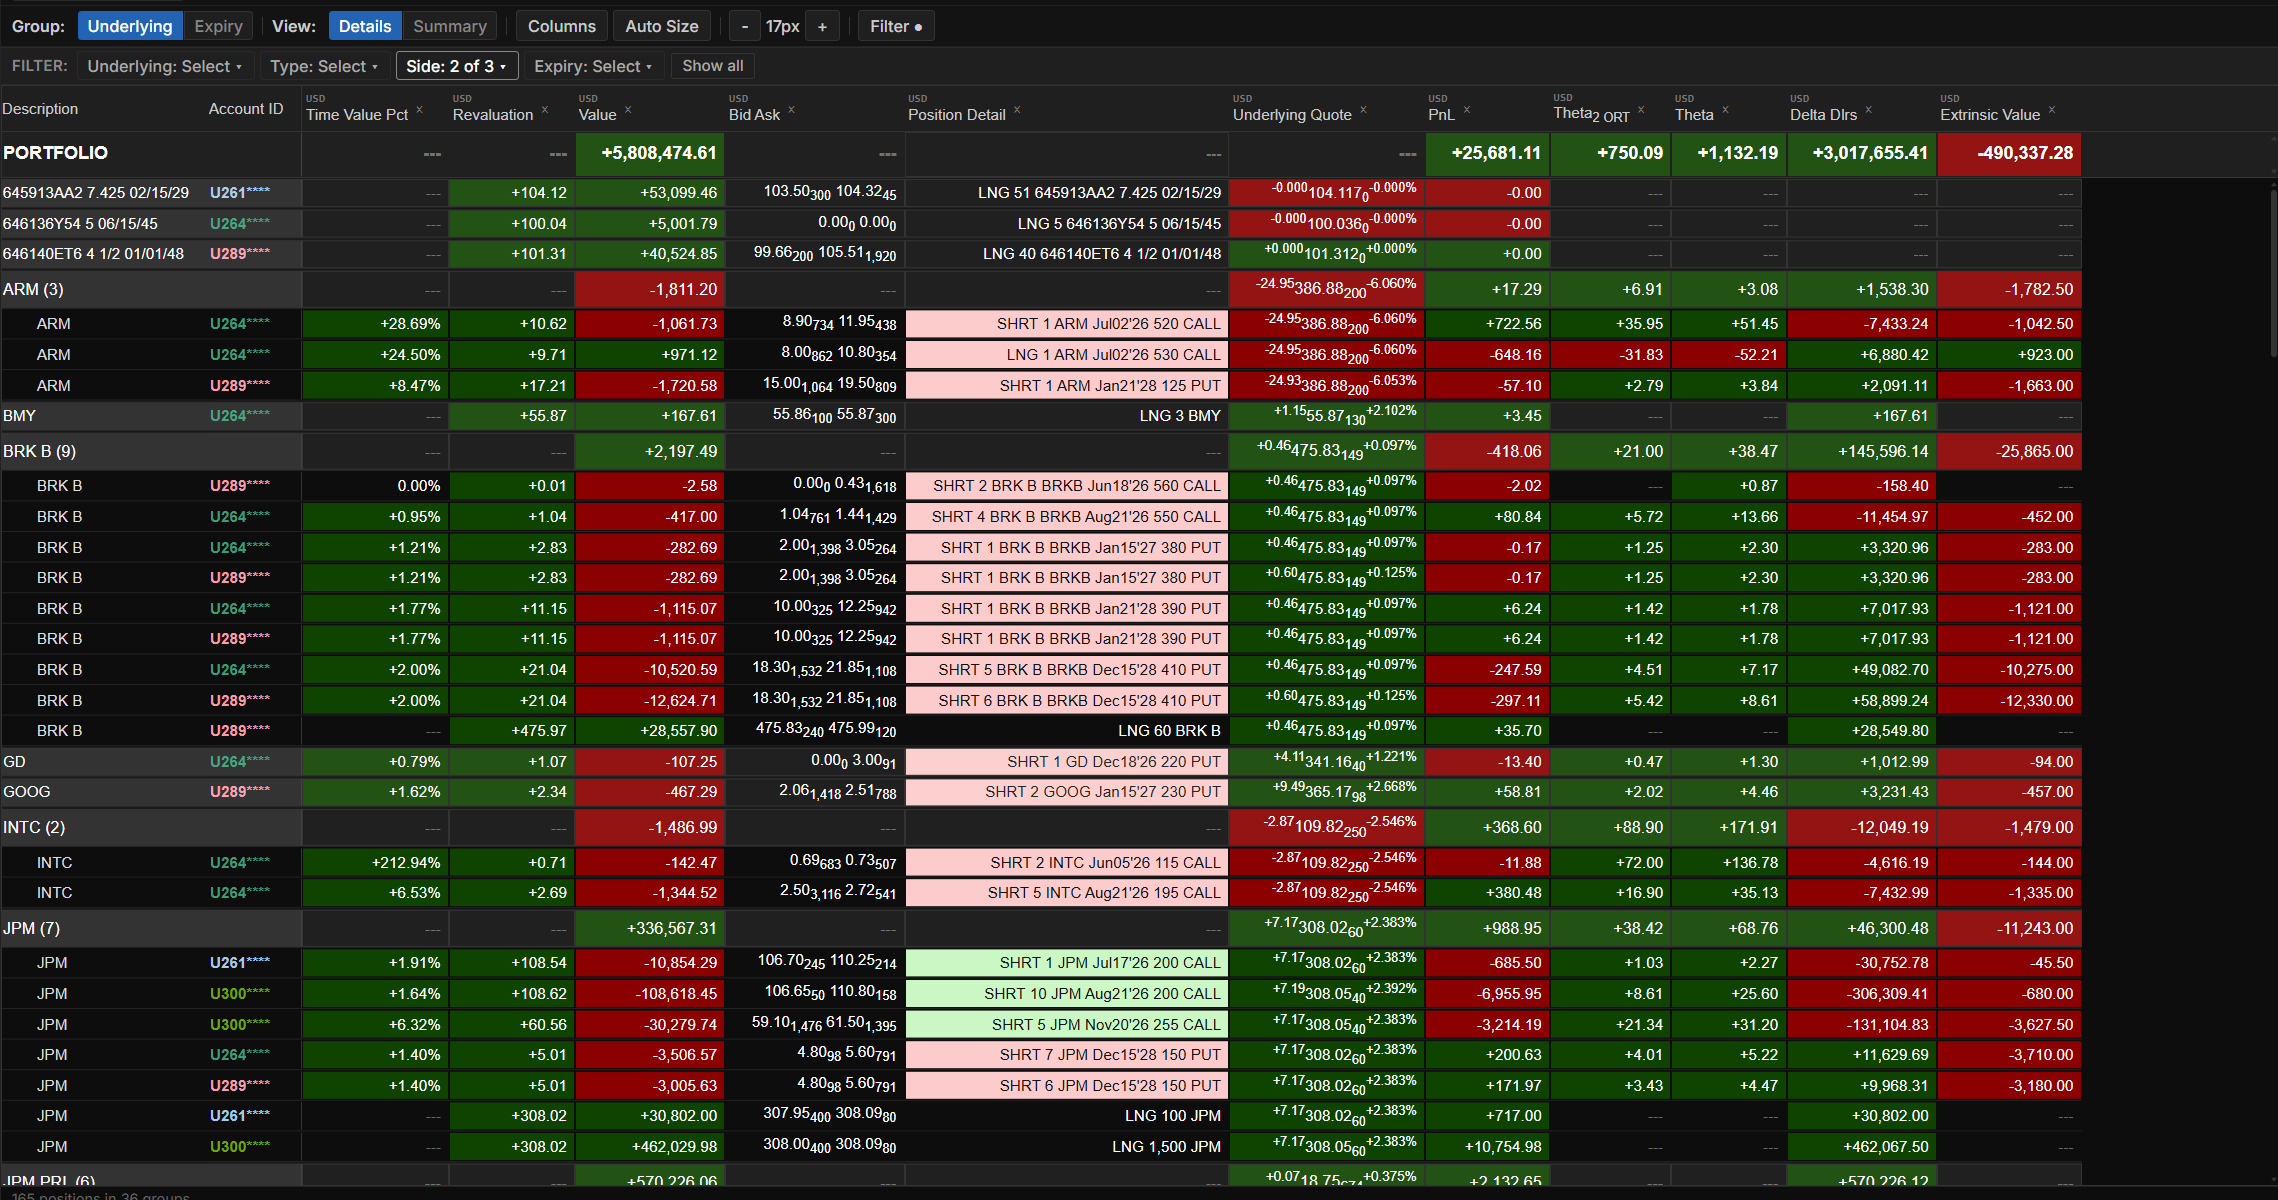
Task: Remove the Bid Ask column
Action: pyautogui.click(x=791, y=110)
